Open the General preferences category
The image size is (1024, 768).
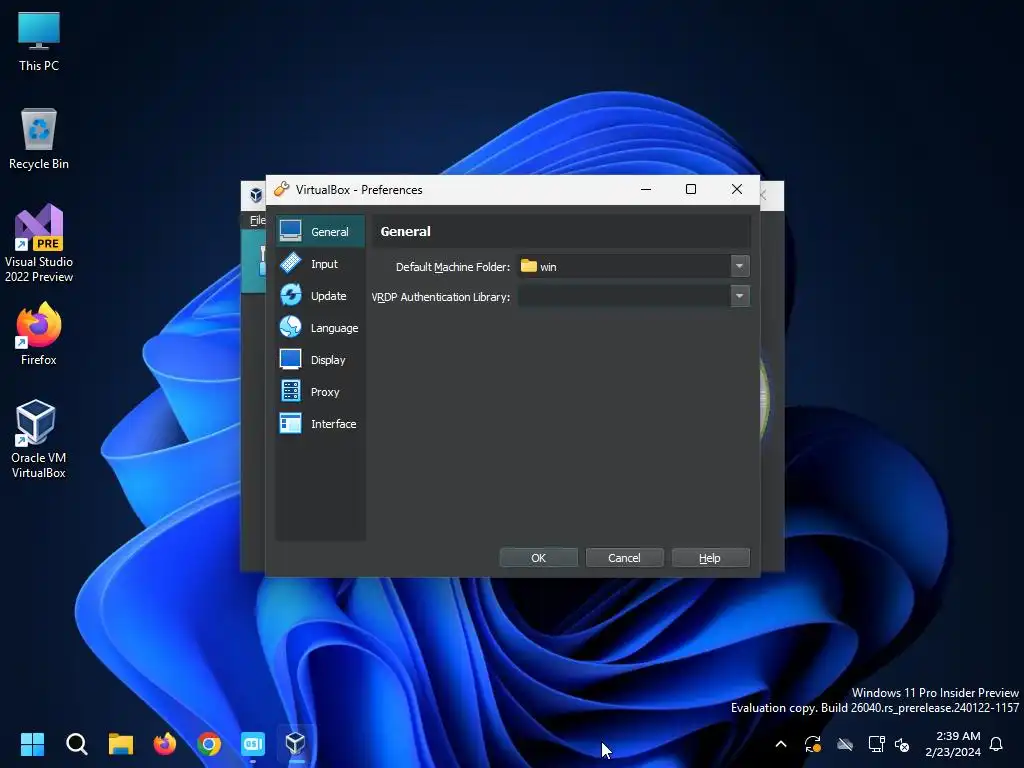pos(320,232)
